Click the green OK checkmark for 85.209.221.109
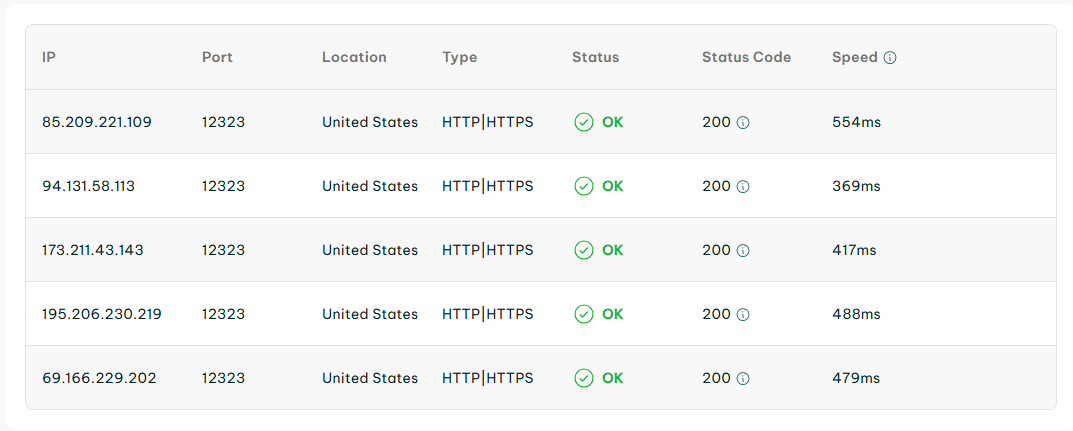Image resolution: width=1073 pixels, height=431 pixels. pyautogui.click(x=584, y=122)
